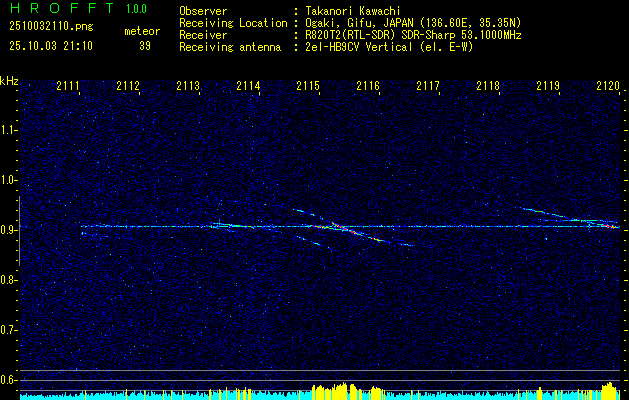Screen dimensions: 629x400
Task: Click the 0.9 kHz frequency label
Action: point(9,230)
